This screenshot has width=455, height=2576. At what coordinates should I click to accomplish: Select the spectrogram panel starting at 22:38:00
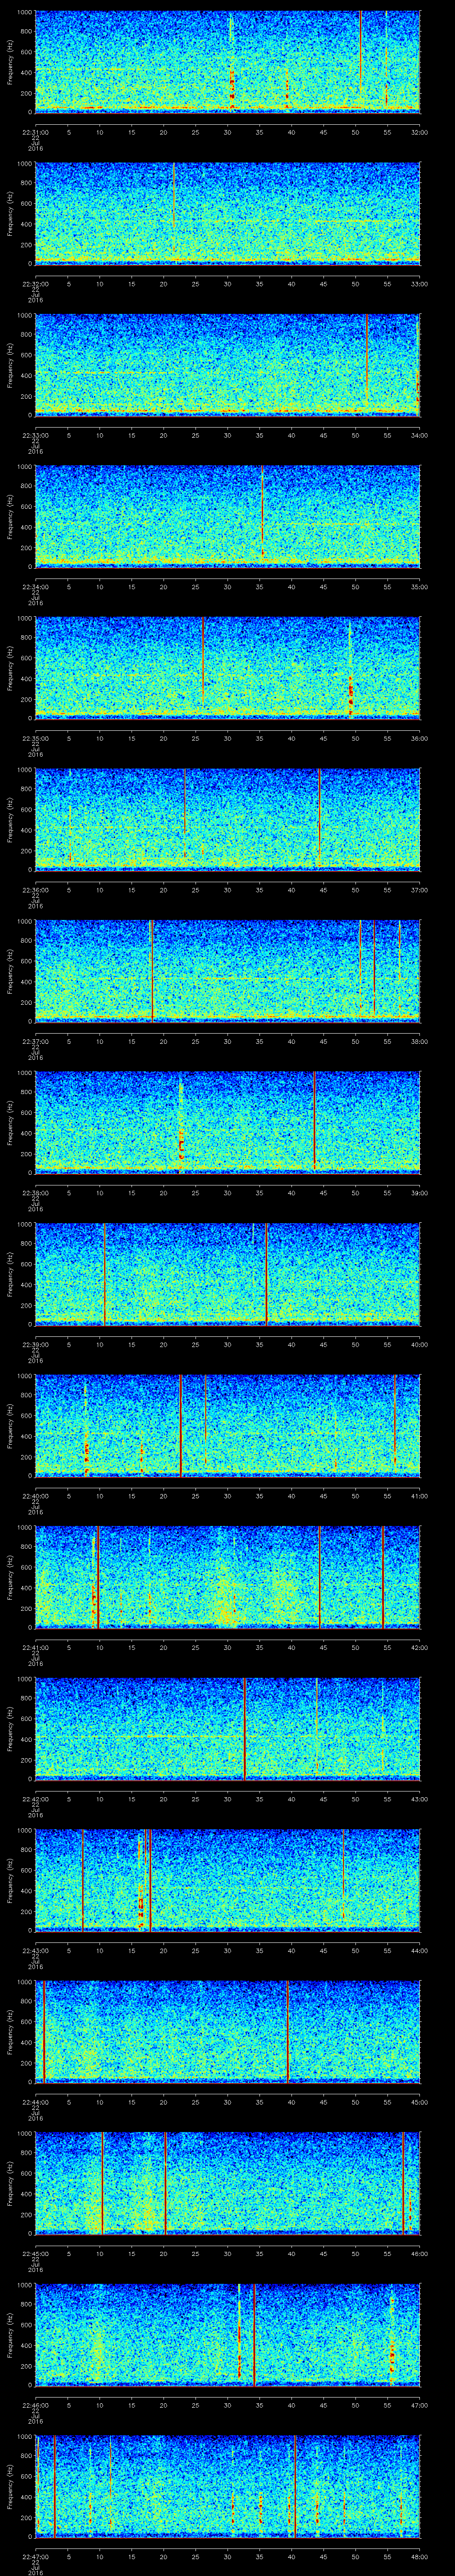tap(228, 1122)
